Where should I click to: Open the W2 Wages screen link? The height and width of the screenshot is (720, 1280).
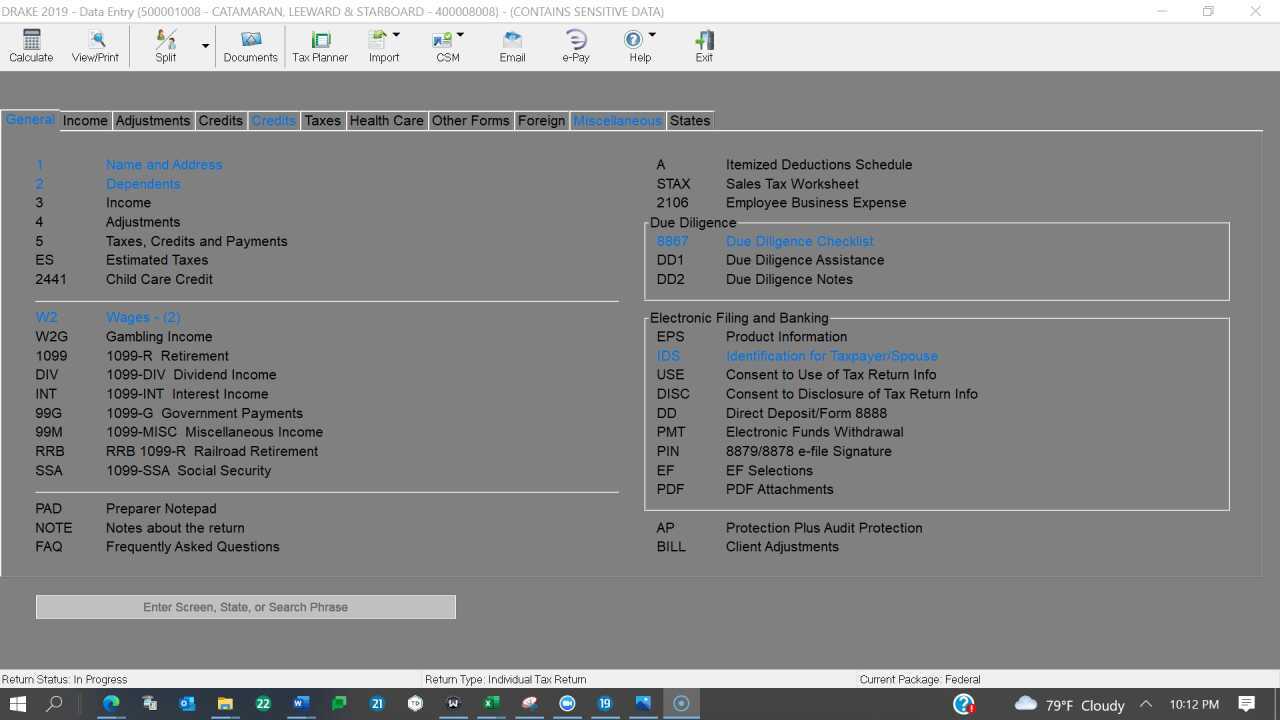coord(143,318)
